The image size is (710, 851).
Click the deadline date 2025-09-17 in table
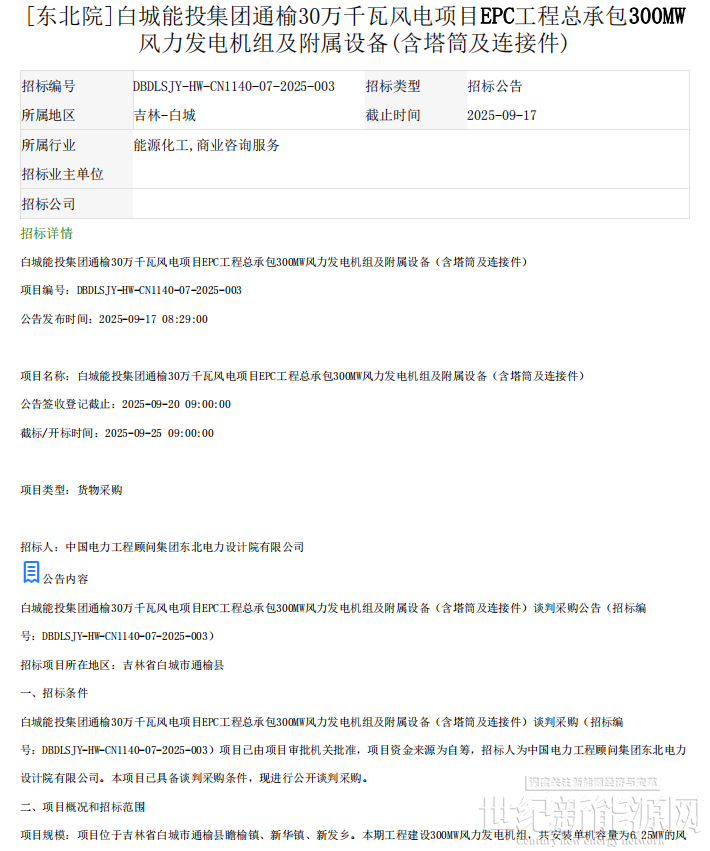[501, 116]
